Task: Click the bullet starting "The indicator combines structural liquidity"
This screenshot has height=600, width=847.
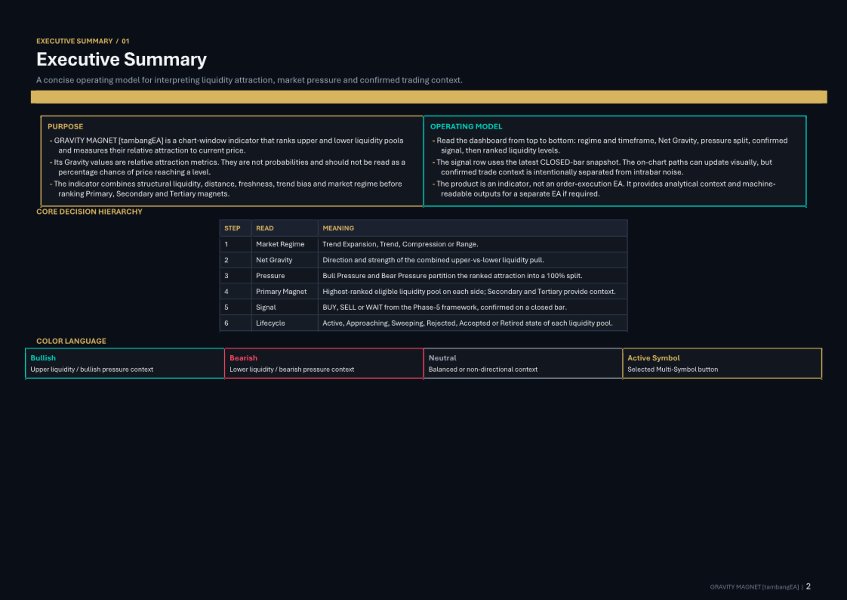Action: pos(226,188)
